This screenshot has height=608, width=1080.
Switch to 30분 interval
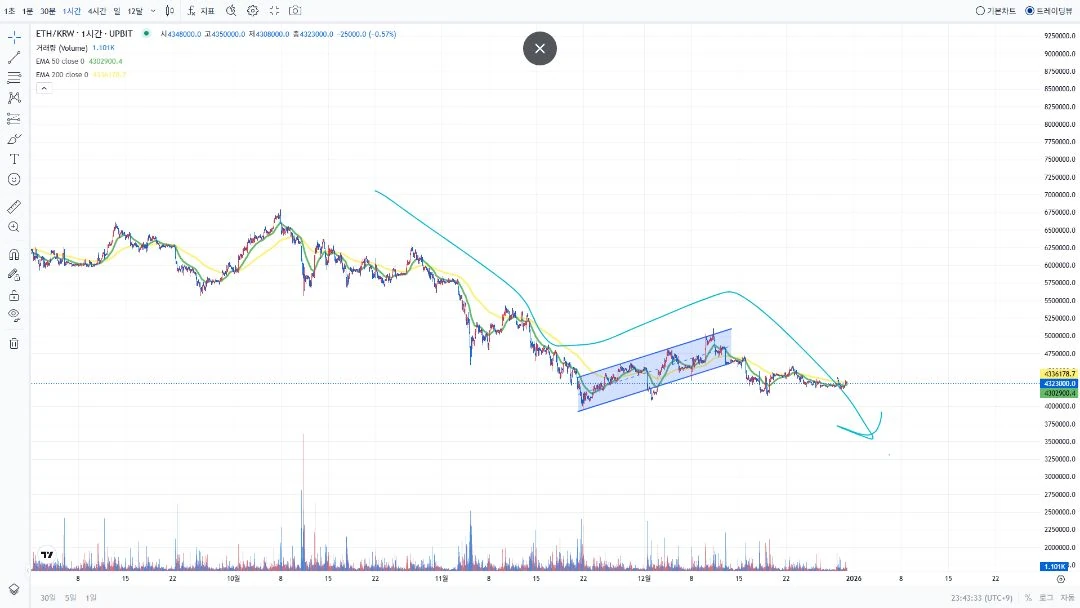coord(48,11)
